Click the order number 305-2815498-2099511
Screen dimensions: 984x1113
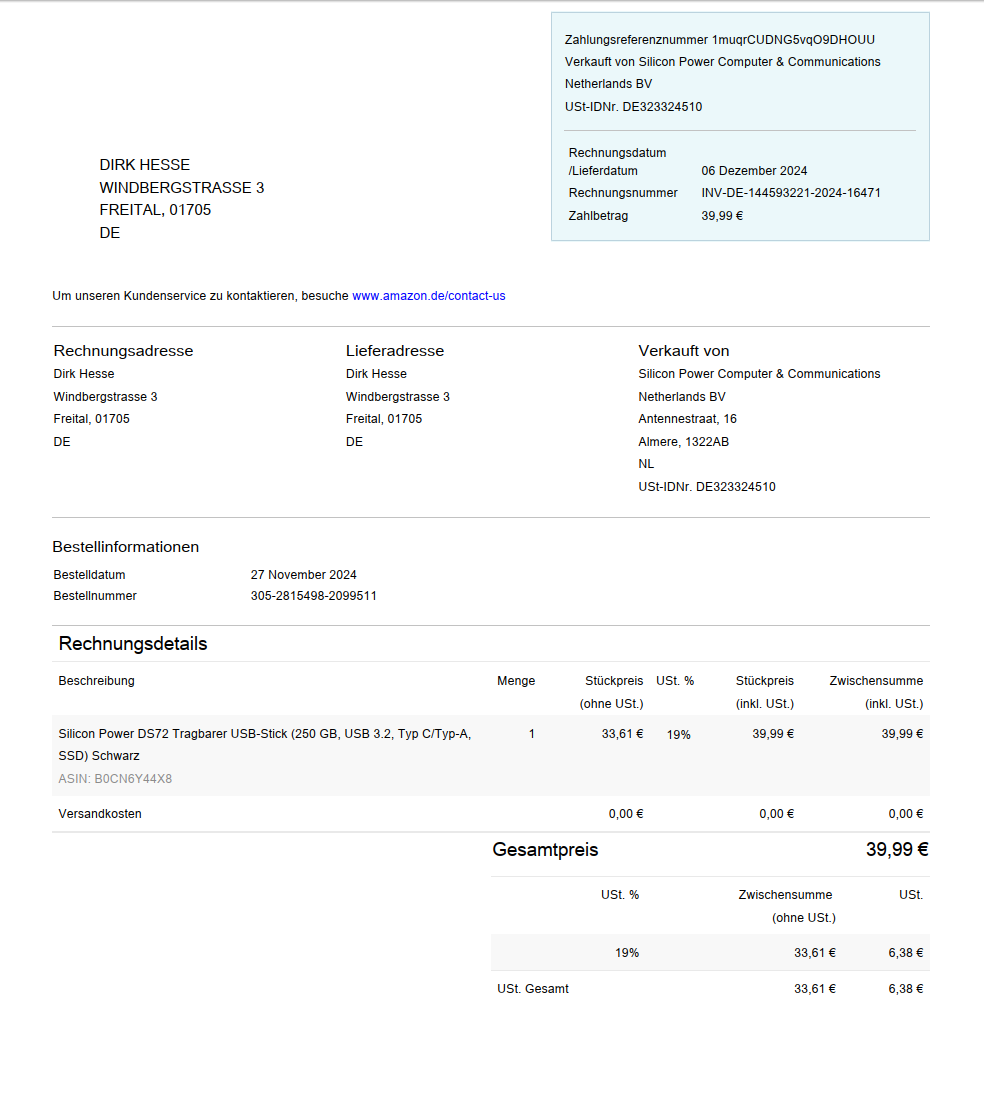(313, 596)
